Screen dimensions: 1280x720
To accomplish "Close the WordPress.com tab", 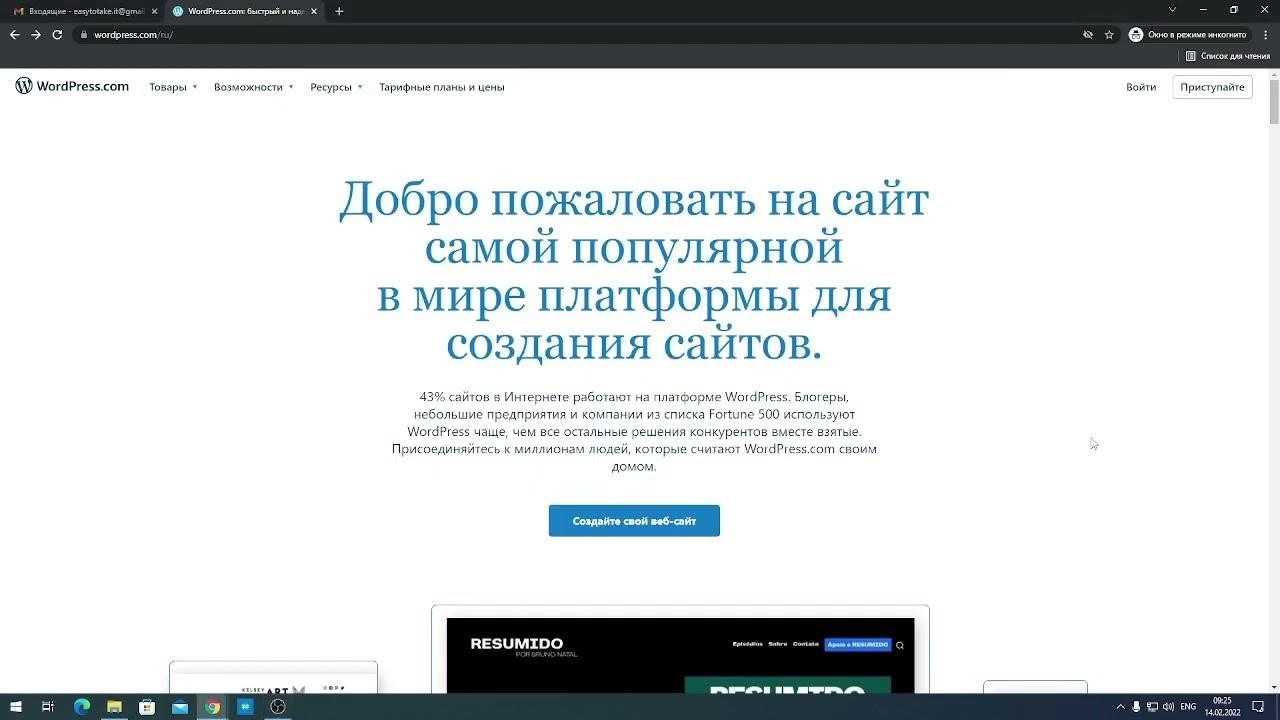I will coord(314,11).
